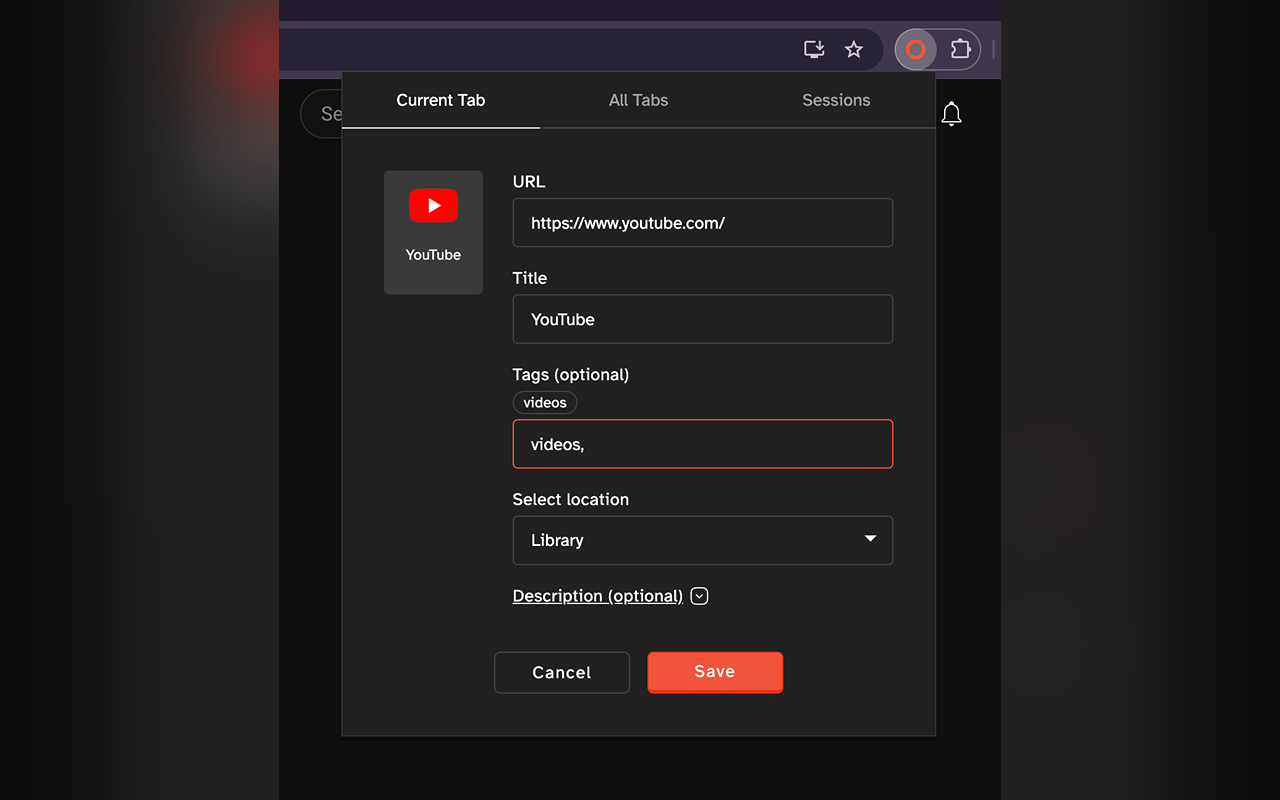Focus the Tags input field
The width and height of the screenshot is (1280, 800).
tap(702, 444)
